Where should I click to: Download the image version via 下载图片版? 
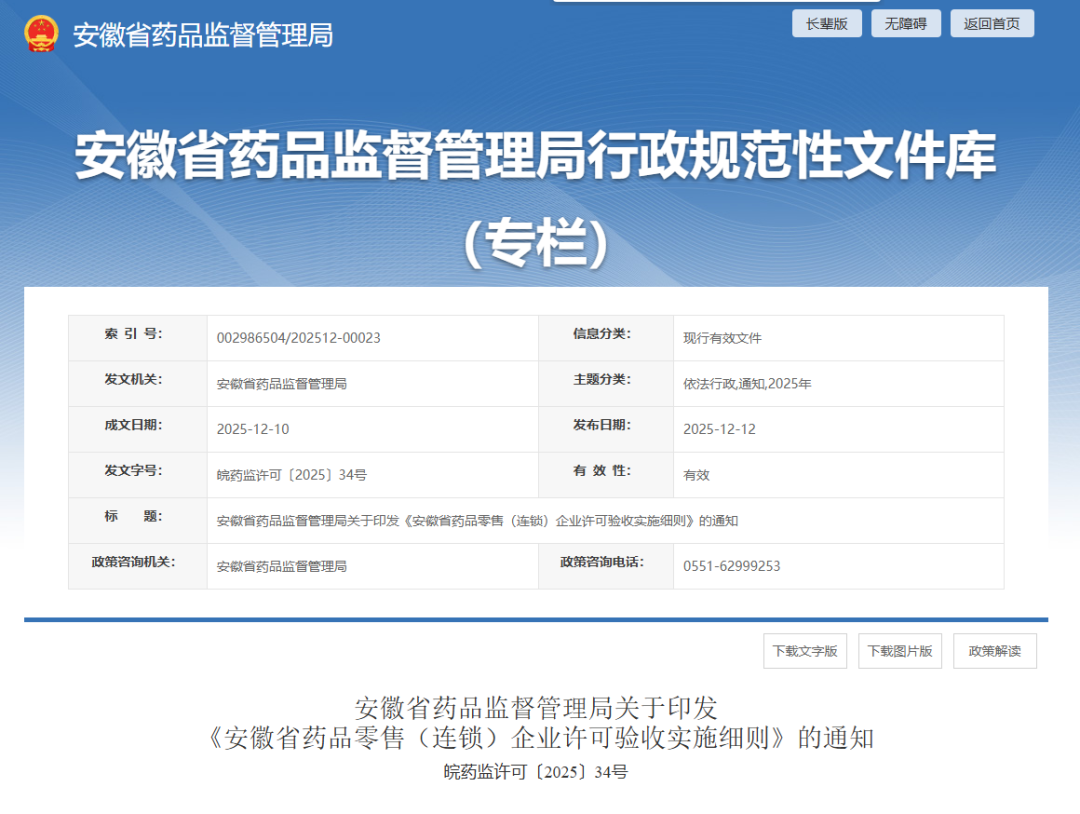(x=899, y=651)
